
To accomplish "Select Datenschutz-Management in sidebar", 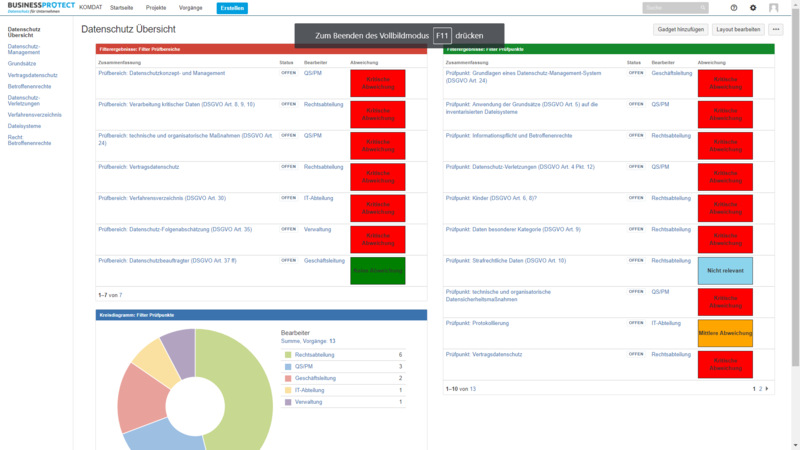I will [24, 49].
